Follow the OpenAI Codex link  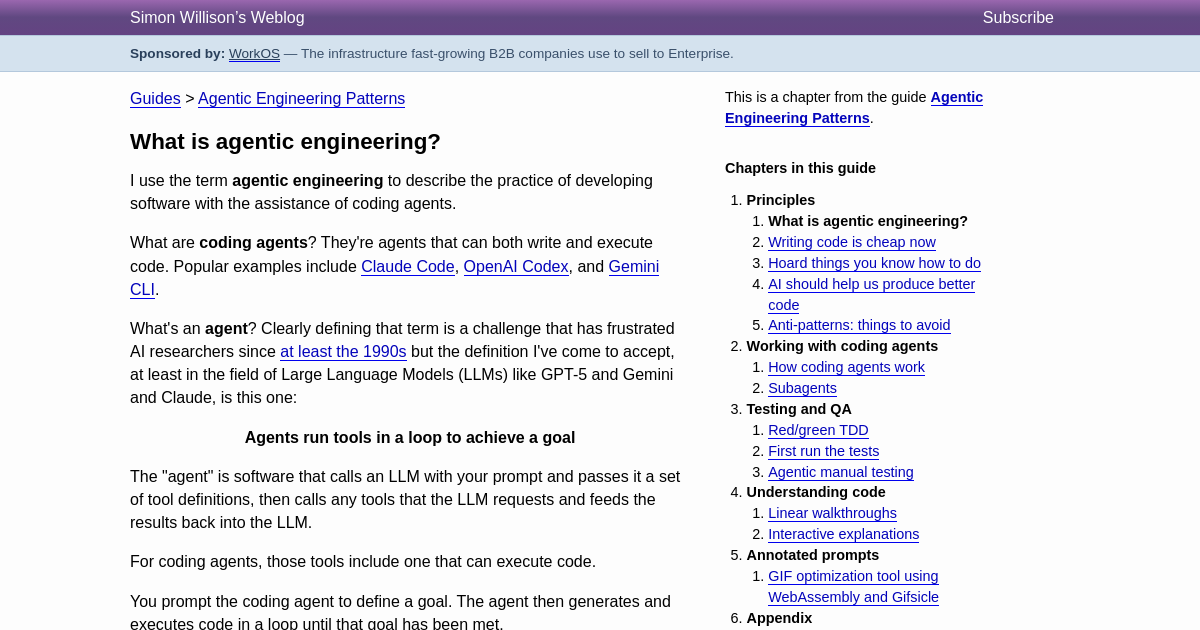pyautogui.click(x=515, y=267)
